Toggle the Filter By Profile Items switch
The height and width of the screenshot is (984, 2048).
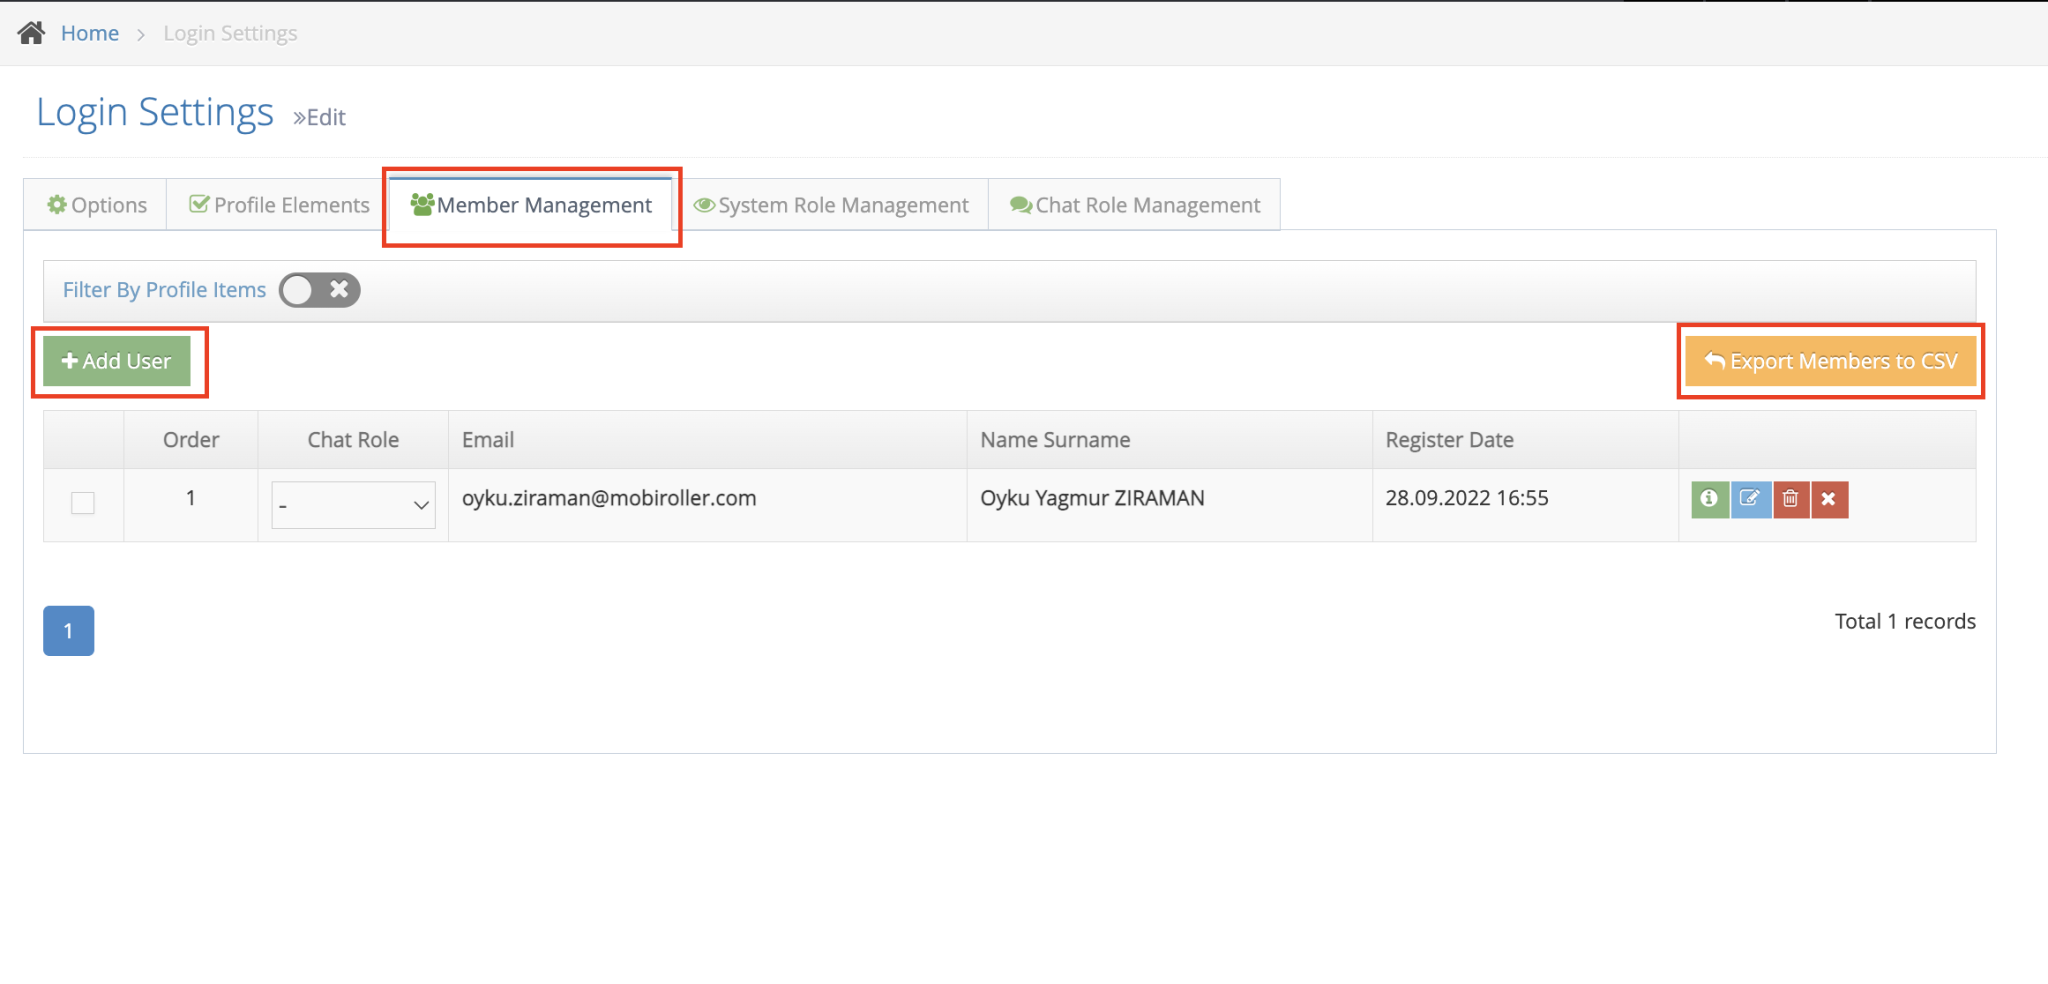(295, 289)
